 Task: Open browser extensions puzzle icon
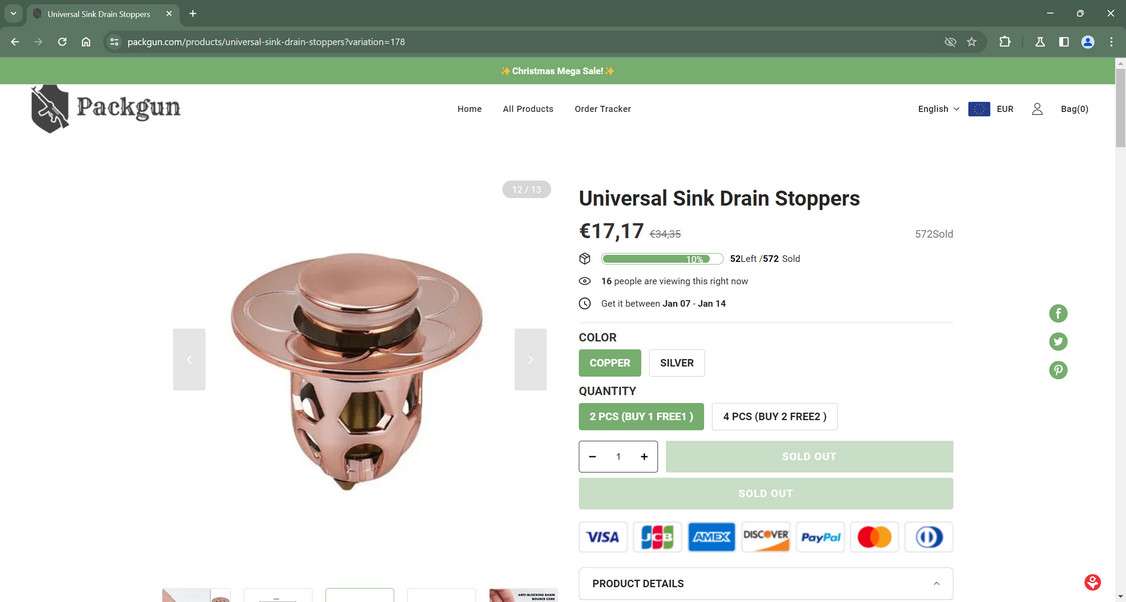point(1005,42)
